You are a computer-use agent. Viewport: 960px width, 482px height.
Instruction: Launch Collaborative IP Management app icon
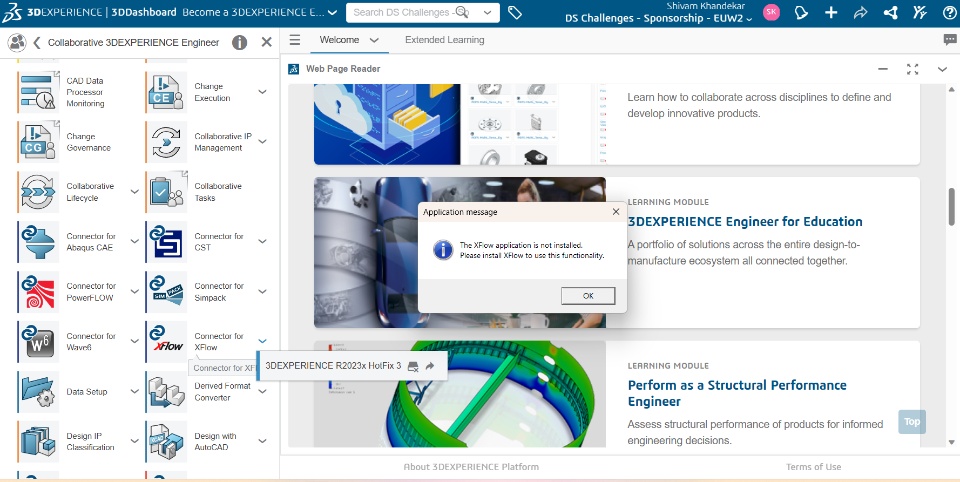pos(167,141)
